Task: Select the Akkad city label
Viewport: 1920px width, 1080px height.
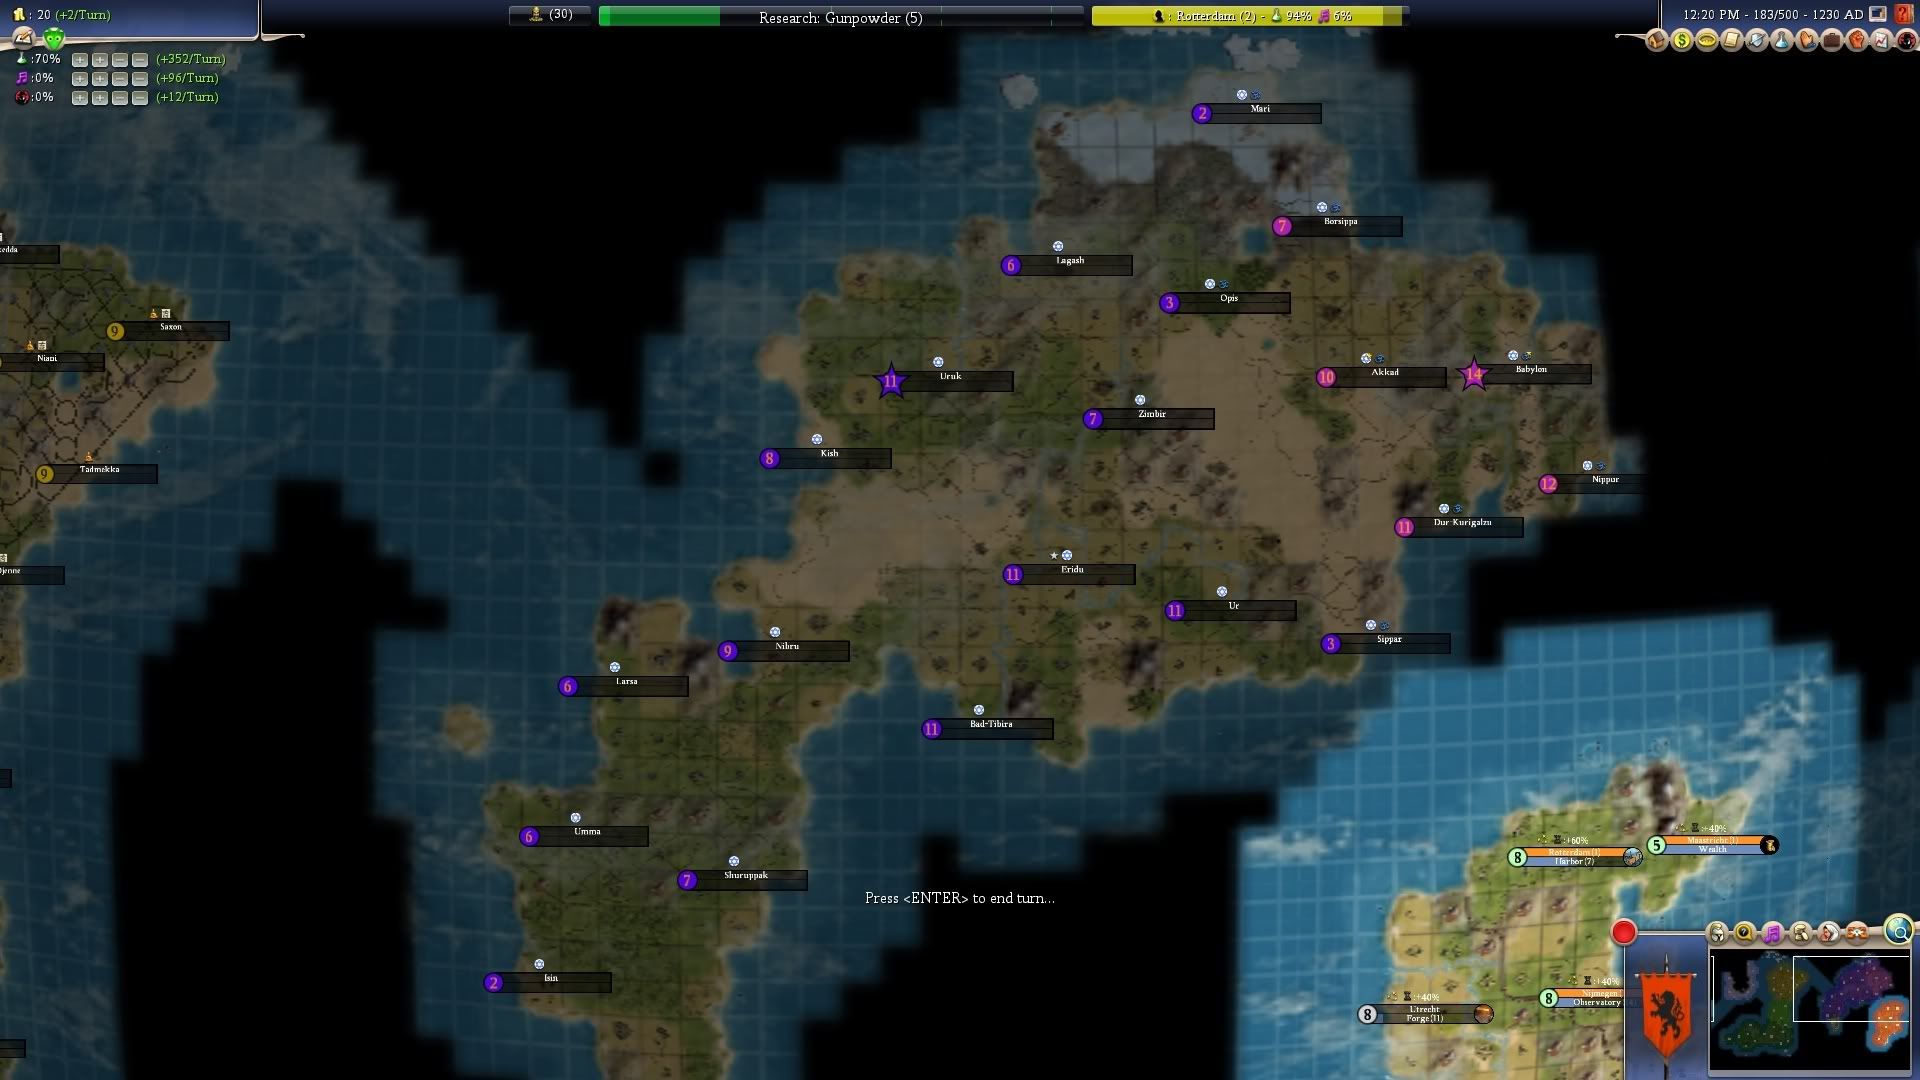Action: click(x=1382, y=377)
